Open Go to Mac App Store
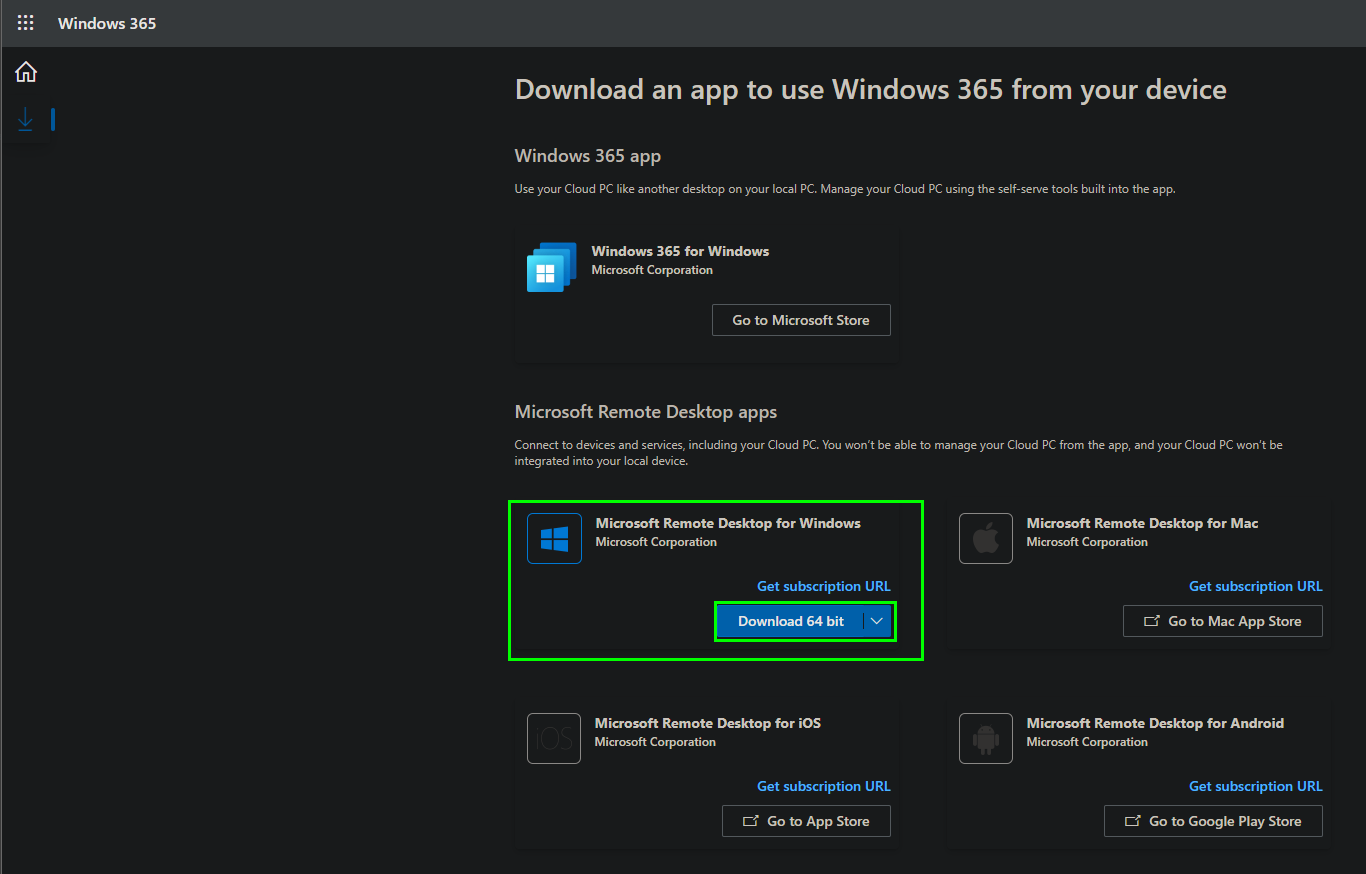This screenshot has width=1366, height=874. (x=1222, y=621)
